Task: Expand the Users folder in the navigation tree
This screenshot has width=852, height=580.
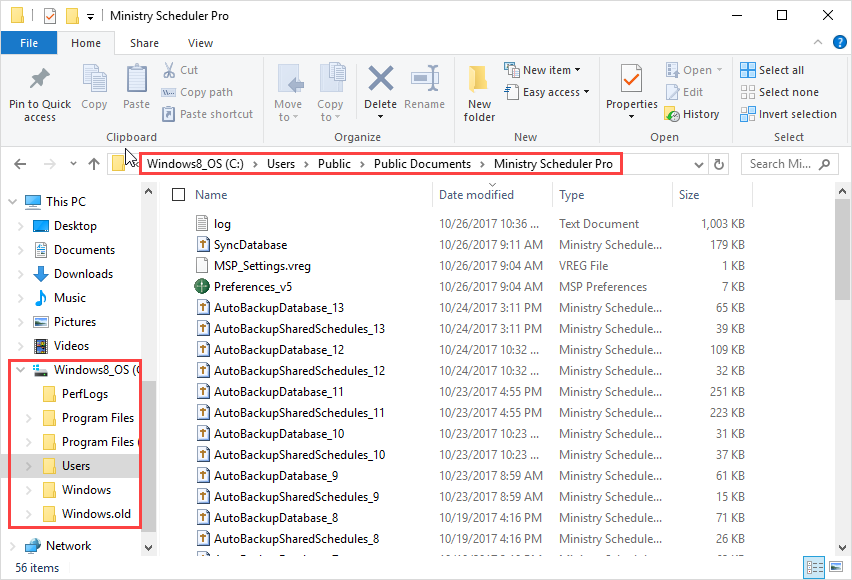Action: [x=27, y=466]
